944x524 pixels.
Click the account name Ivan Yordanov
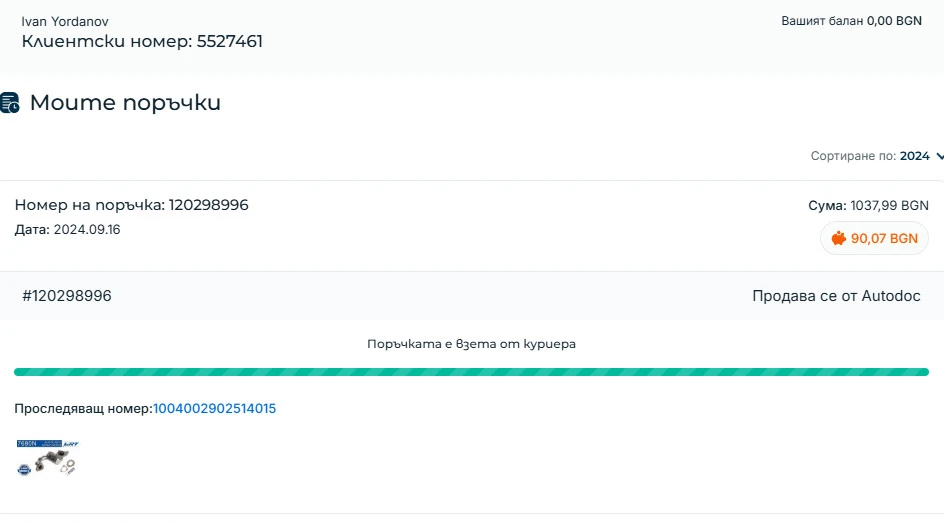(65, 21)
